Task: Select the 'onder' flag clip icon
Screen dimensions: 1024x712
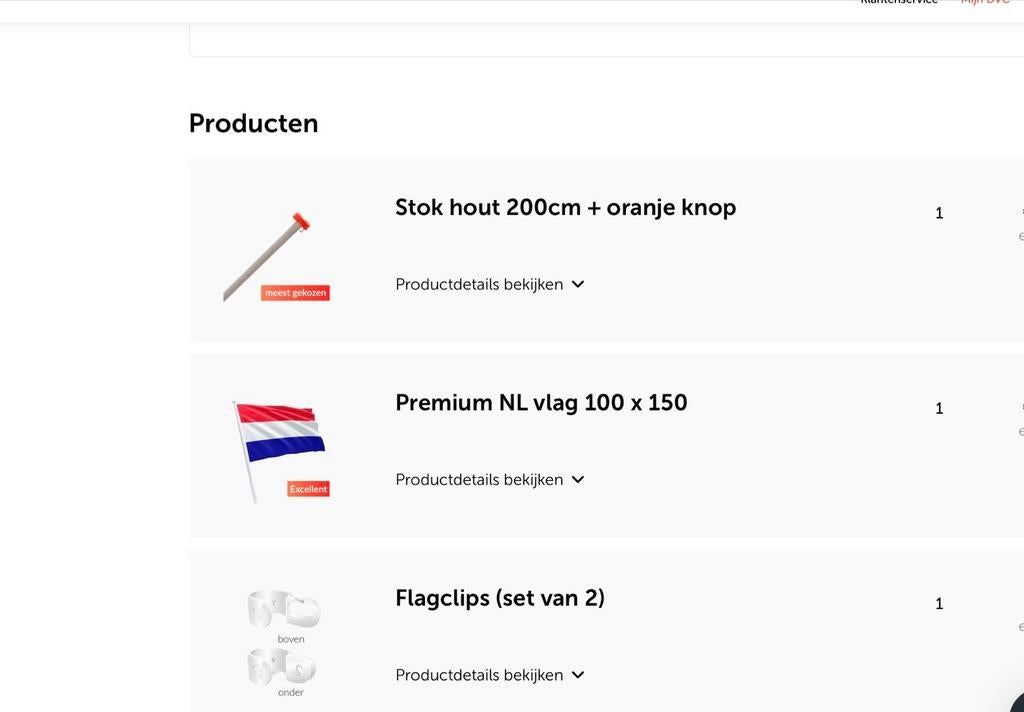Action: tap(283, 667)
